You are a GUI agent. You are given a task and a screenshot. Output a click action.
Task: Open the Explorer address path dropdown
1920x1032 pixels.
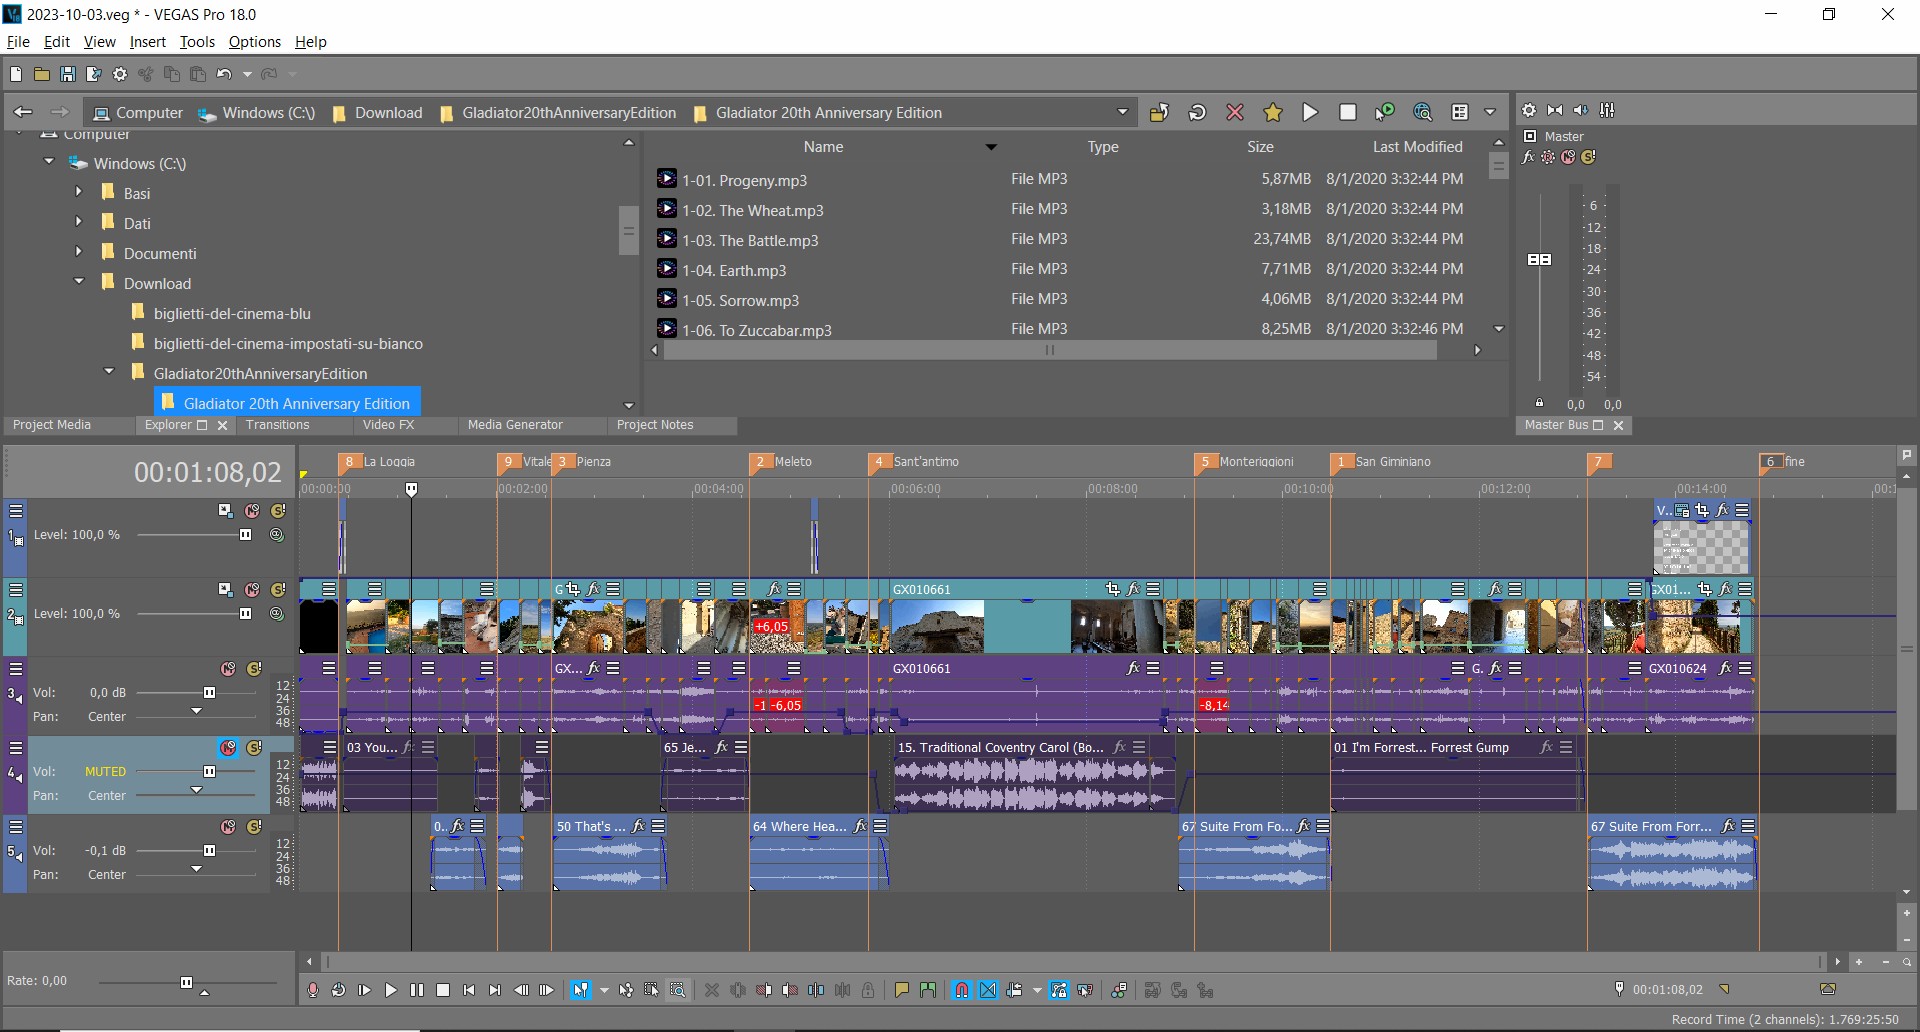(1122, 112)
